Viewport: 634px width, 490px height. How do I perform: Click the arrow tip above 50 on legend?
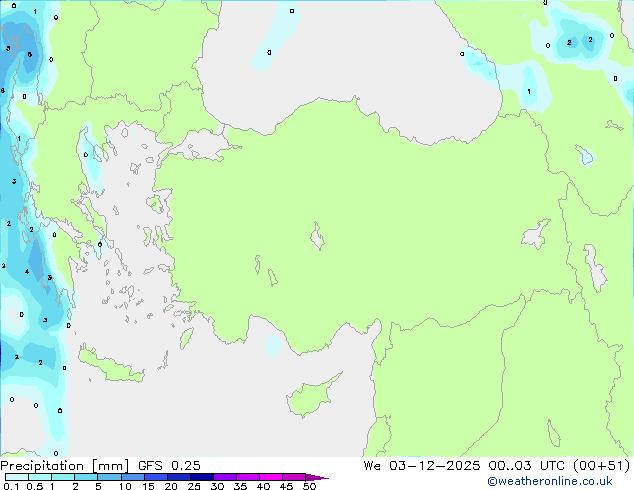click(x=317, y=477)
